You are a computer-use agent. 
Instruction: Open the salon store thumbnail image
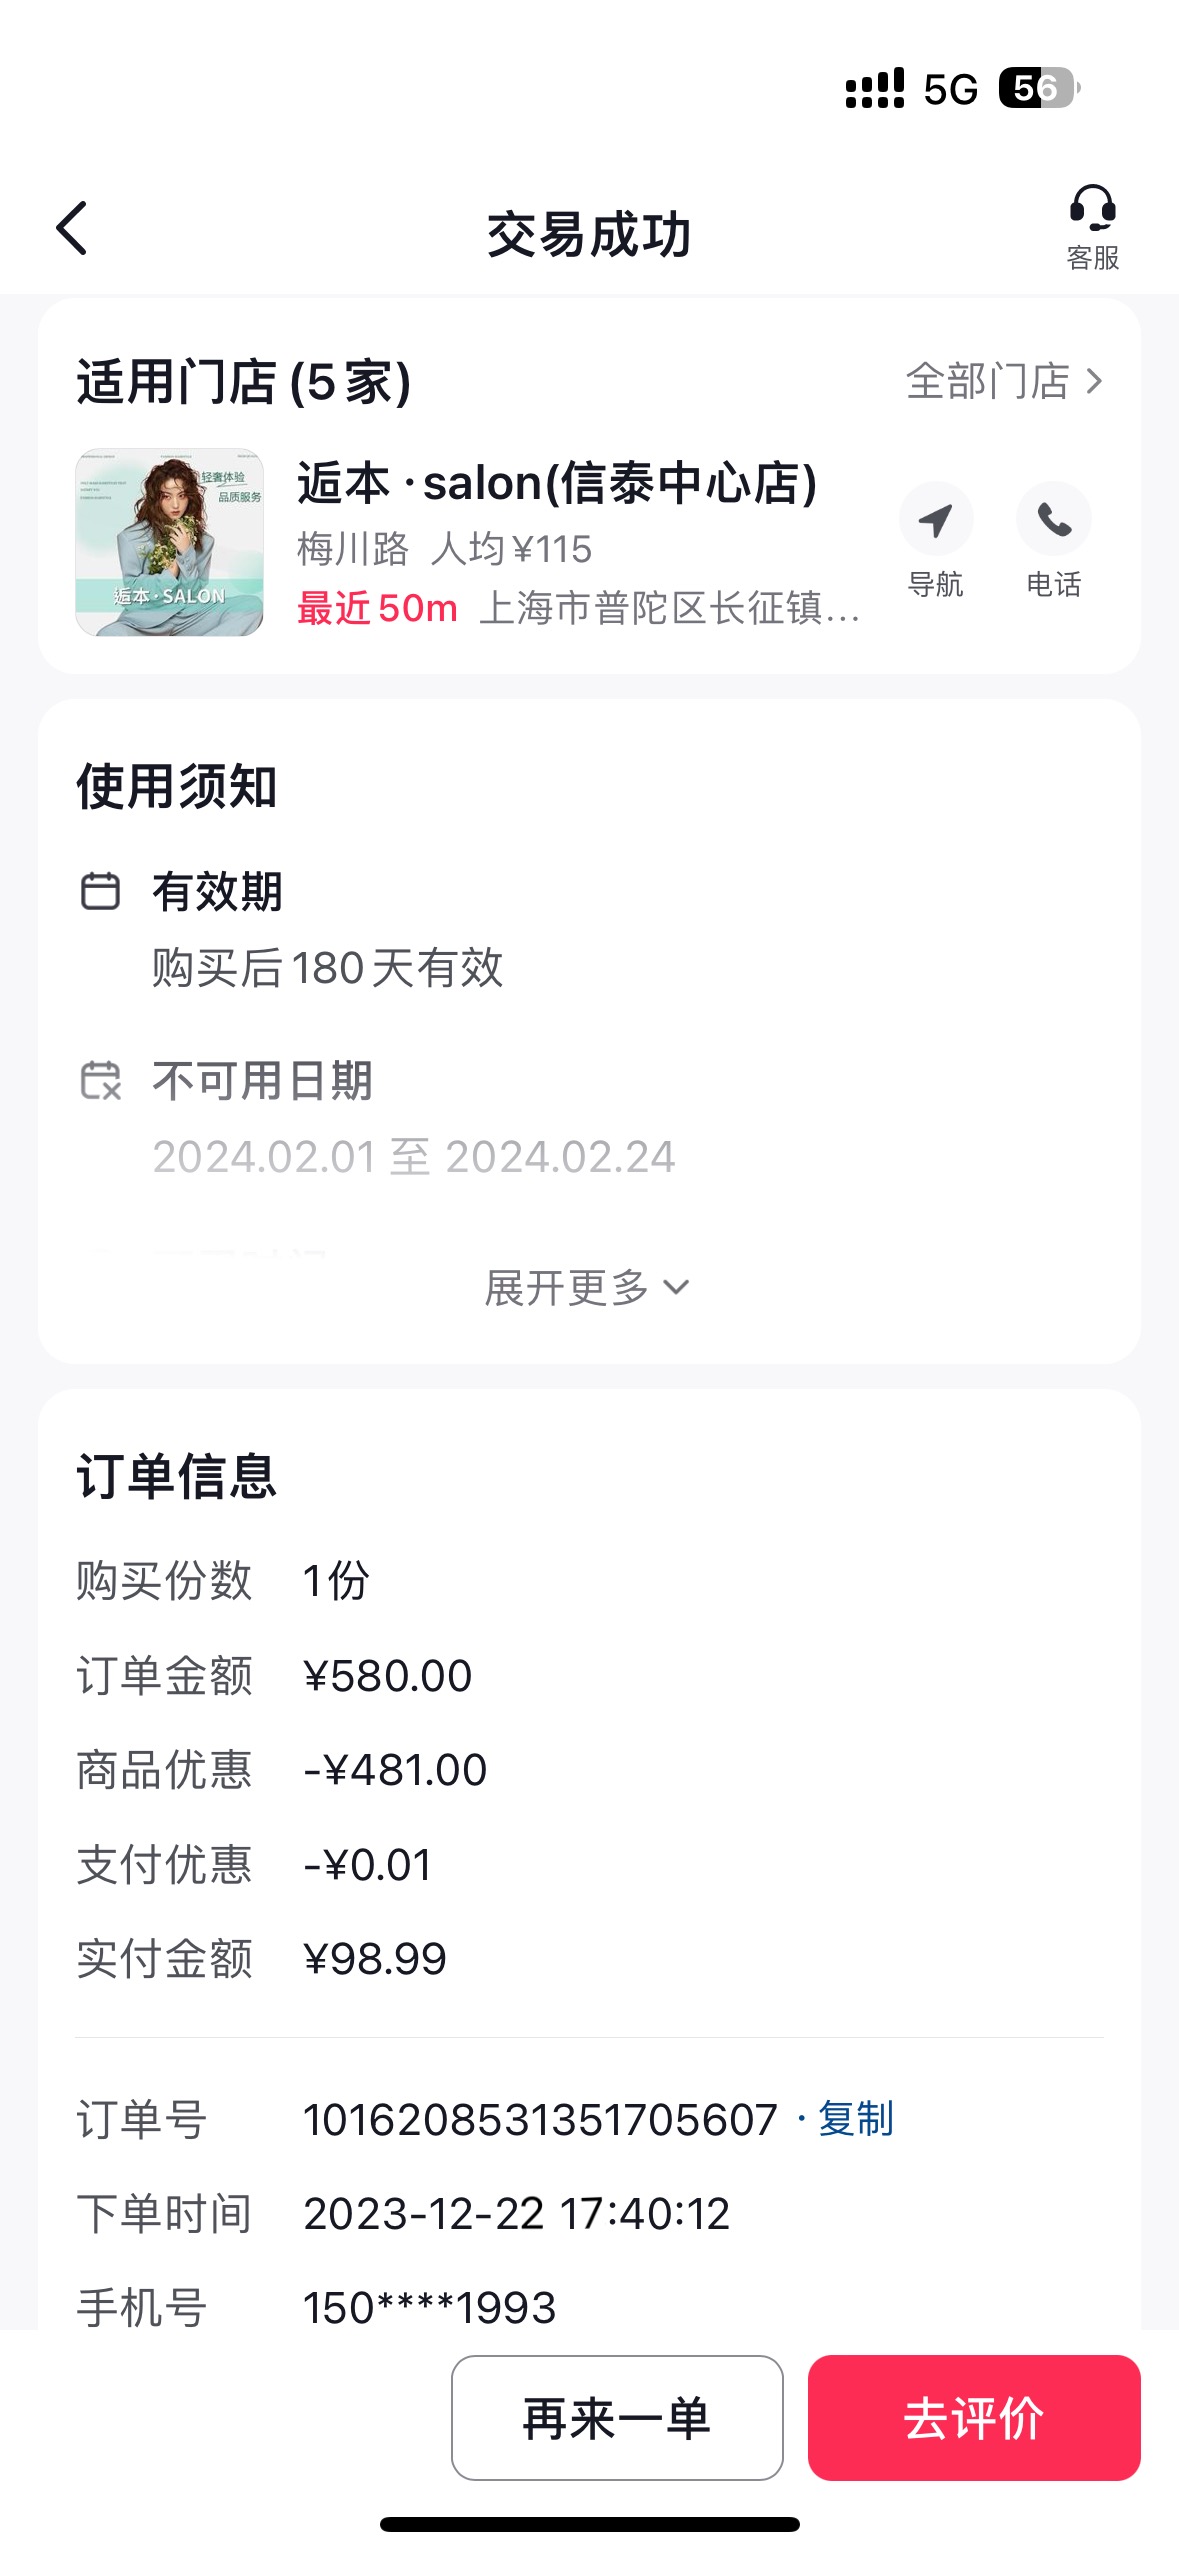point(169,542)
